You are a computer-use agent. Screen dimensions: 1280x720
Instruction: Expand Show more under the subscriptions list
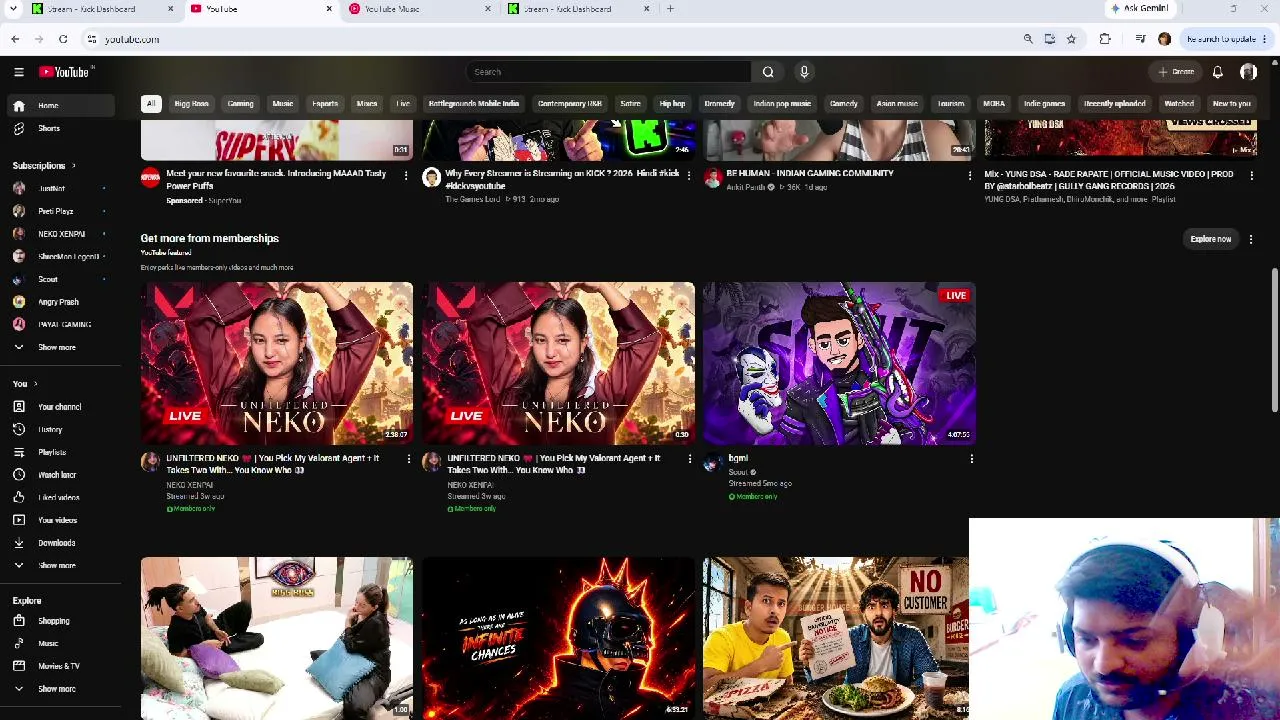point(56,347)
